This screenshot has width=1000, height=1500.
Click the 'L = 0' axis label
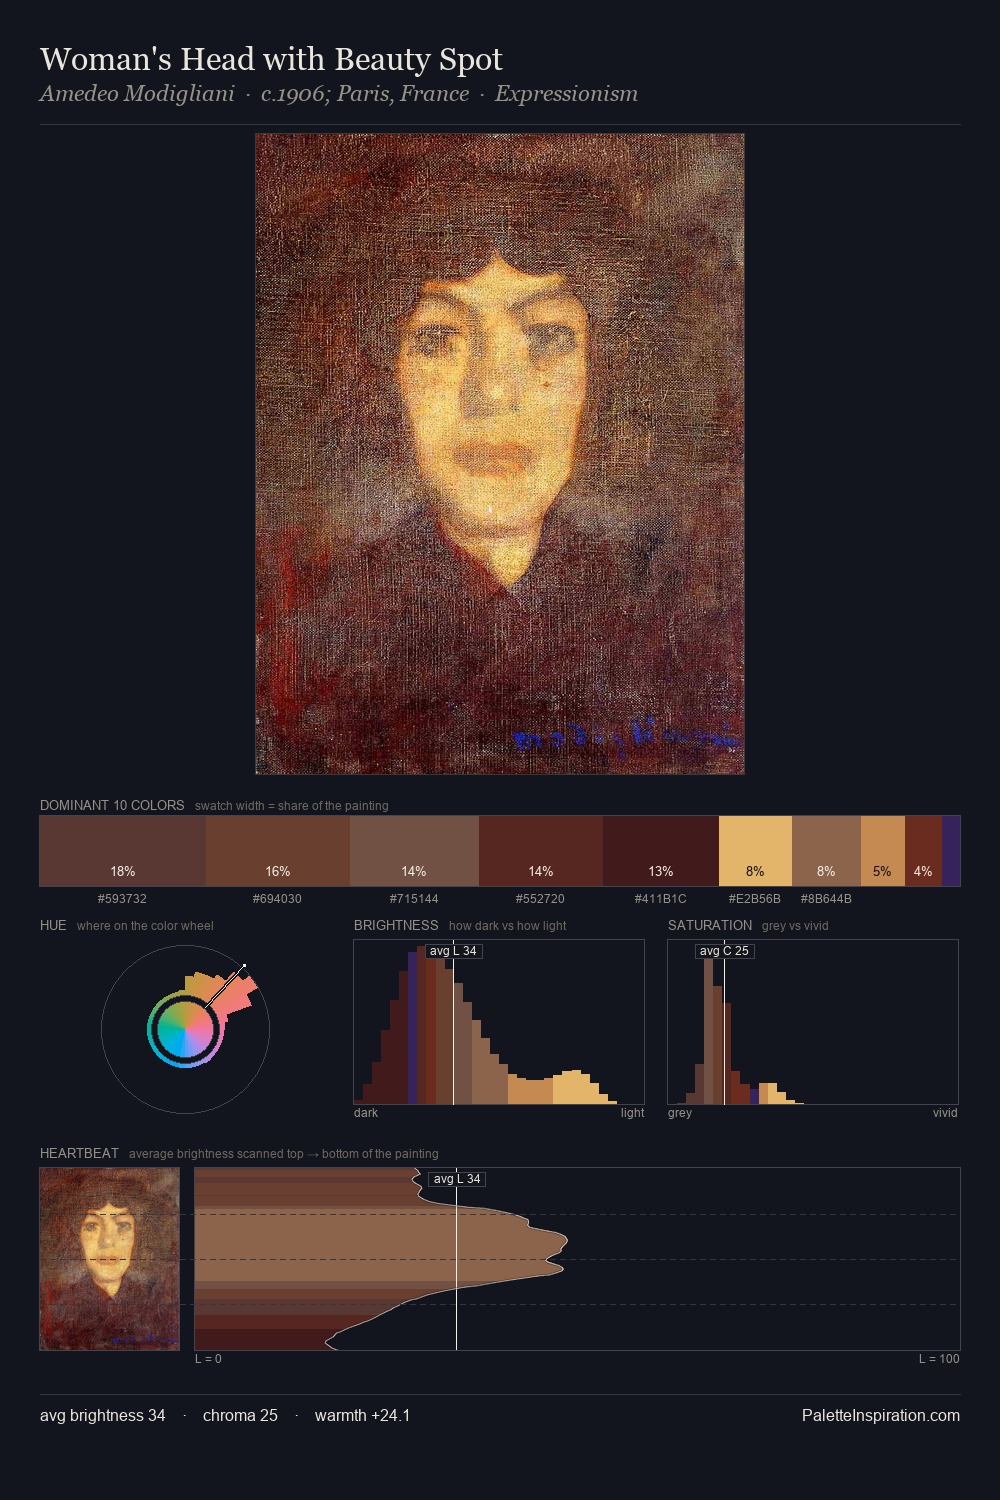pos(208,1359)
